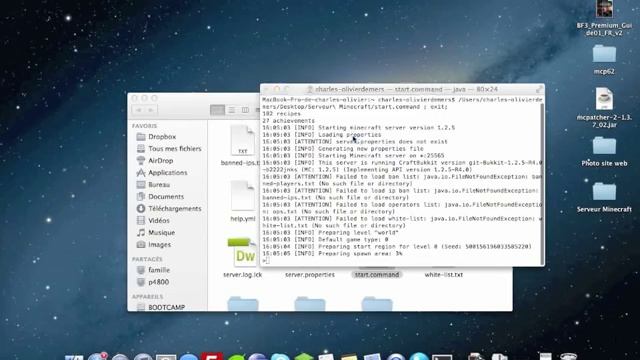
Task: Click 'Default game type: 0' log line
Action: point(325,240)
